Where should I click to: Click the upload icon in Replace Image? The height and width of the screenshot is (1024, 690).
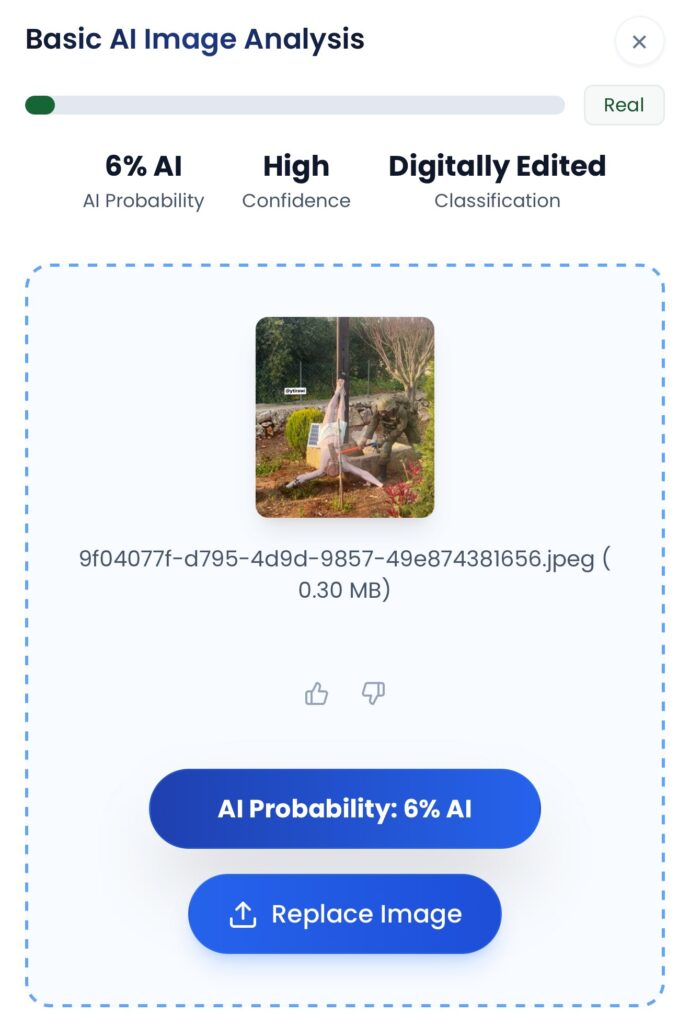(x=243, y=914)
